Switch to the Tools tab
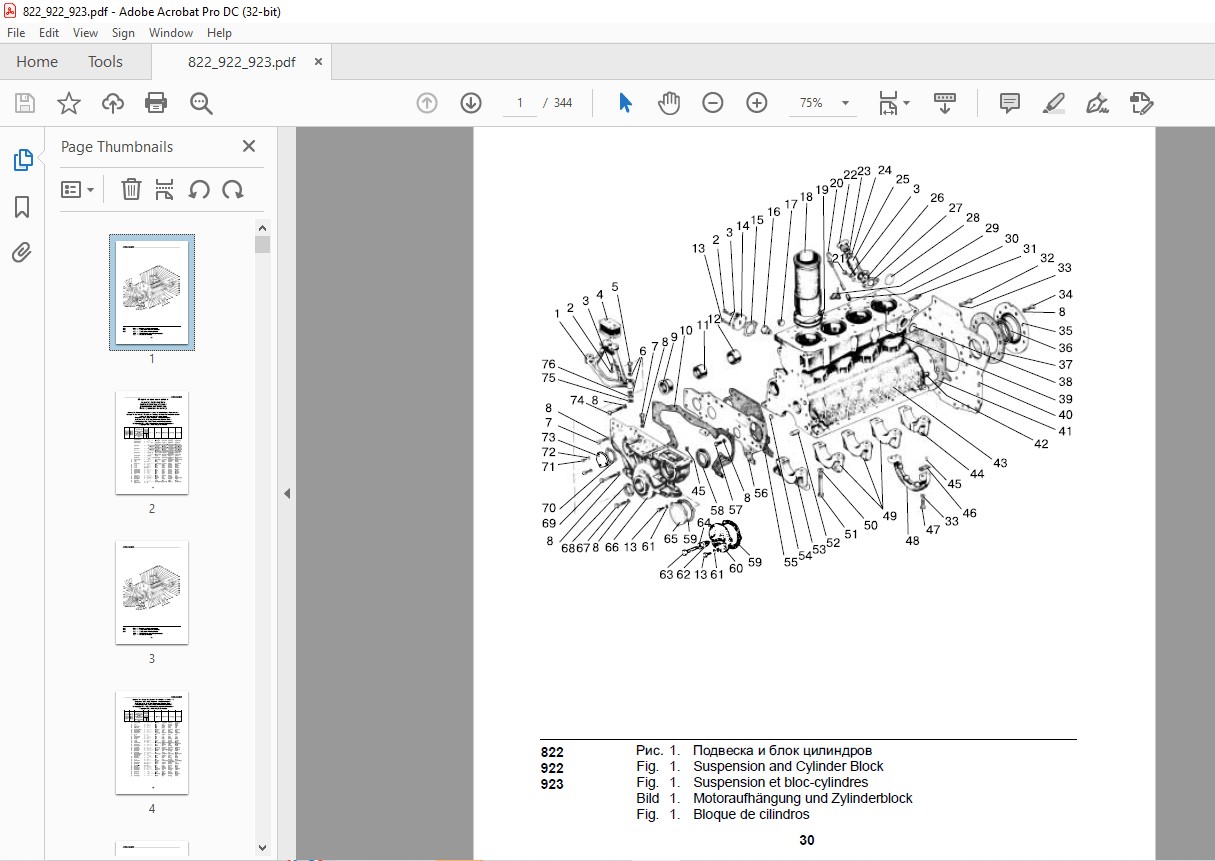 (x=105, y=61)
